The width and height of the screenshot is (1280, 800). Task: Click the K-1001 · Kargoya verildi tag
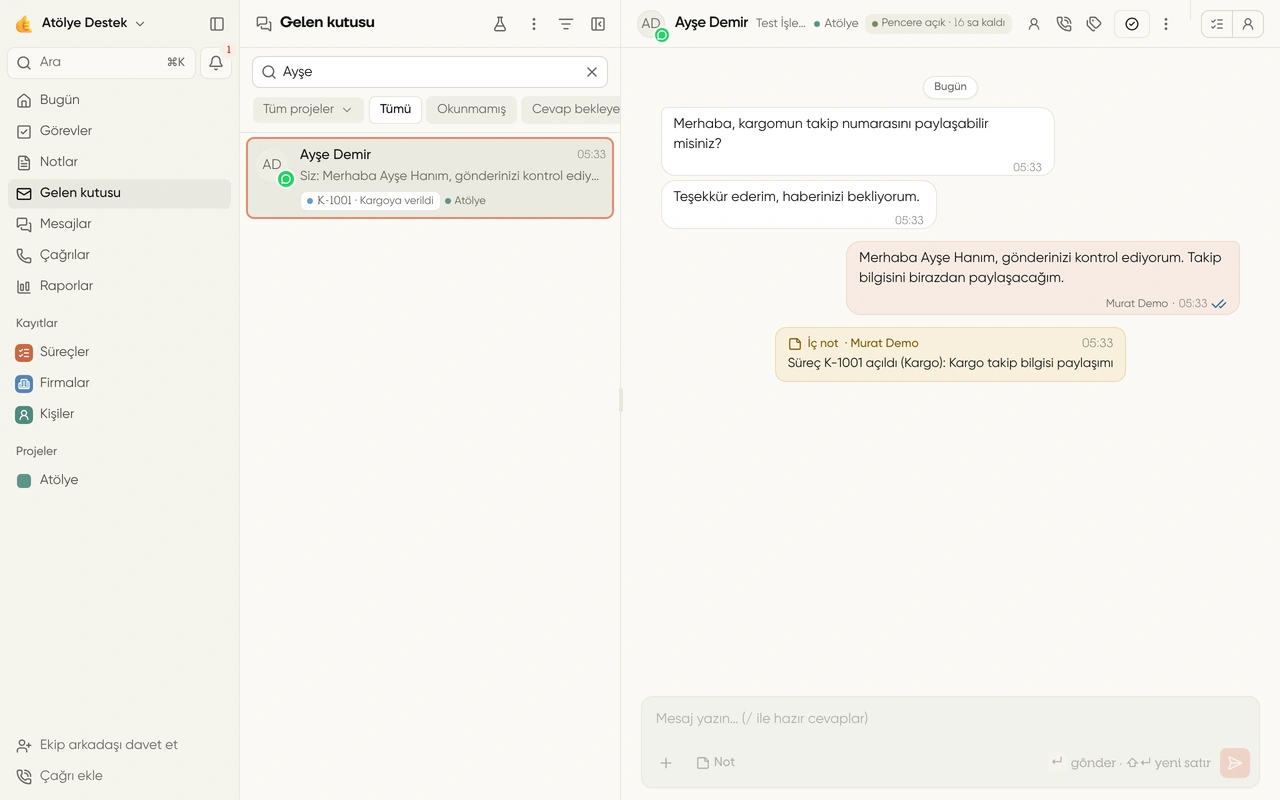click(370, 201)
